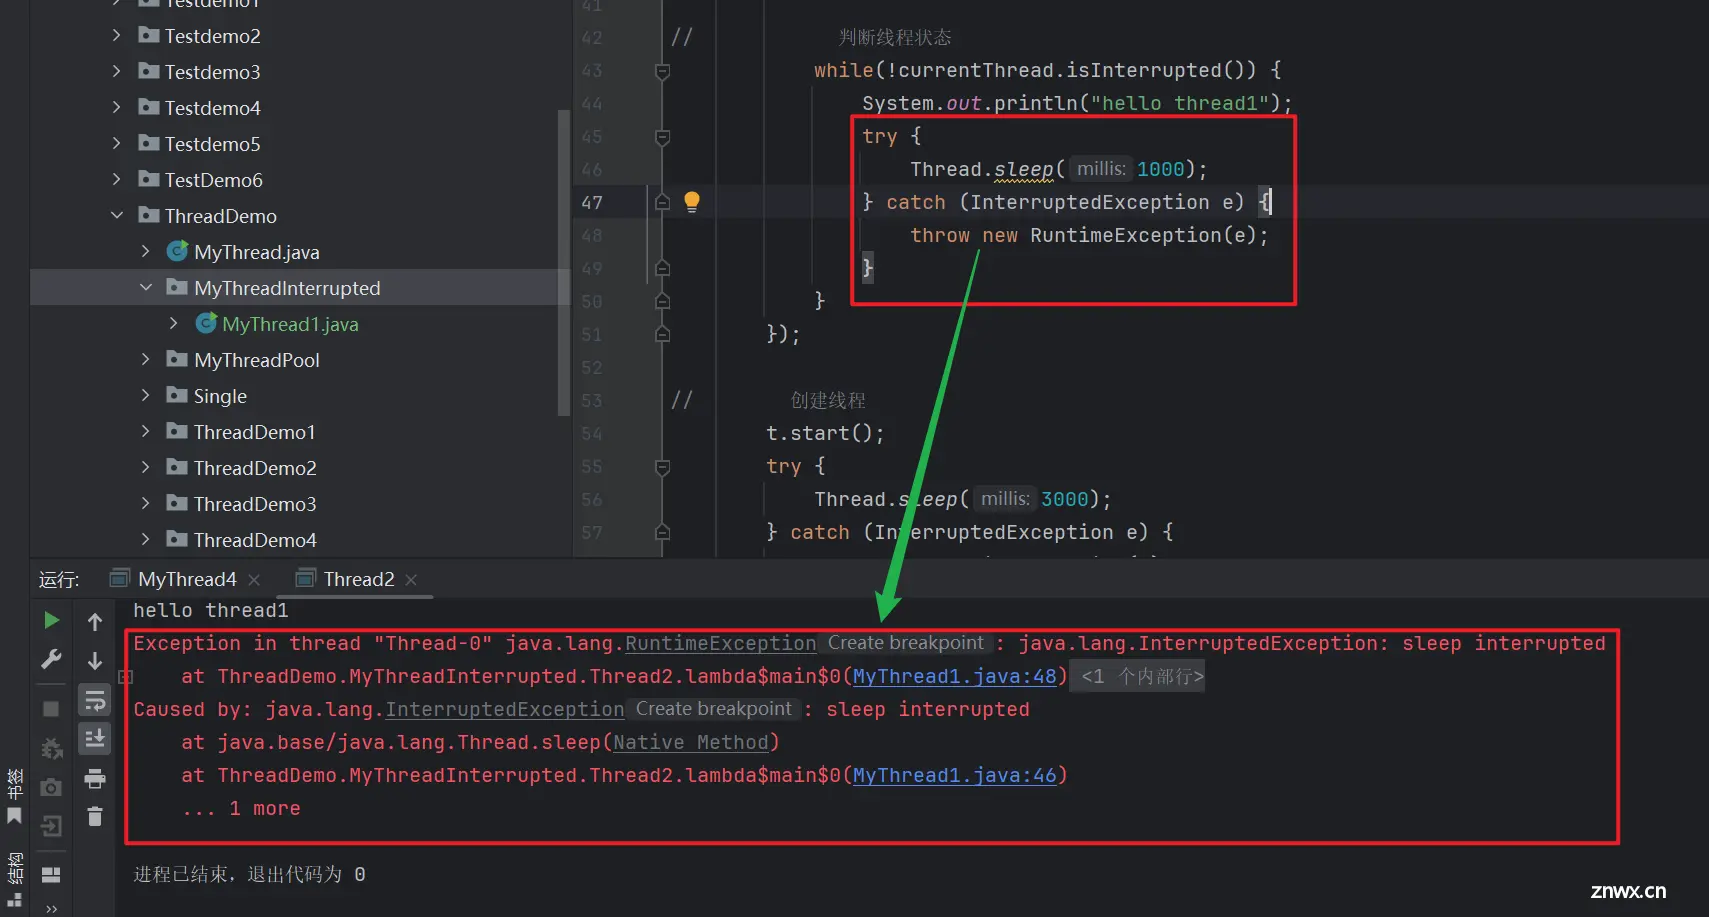Click the thread dump camera icon
Screen dimensions: 1709x917
(x=51, y=787)
